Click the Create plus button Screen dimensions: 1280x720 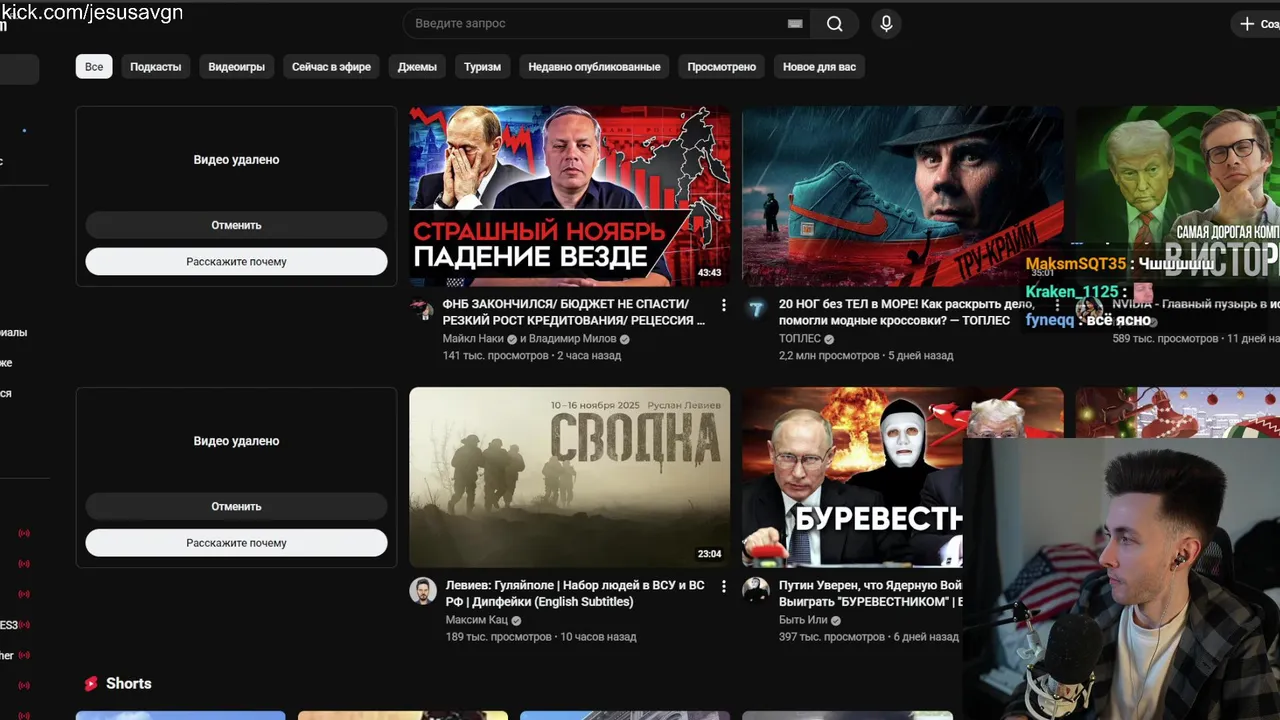[x=1257, y=24]
